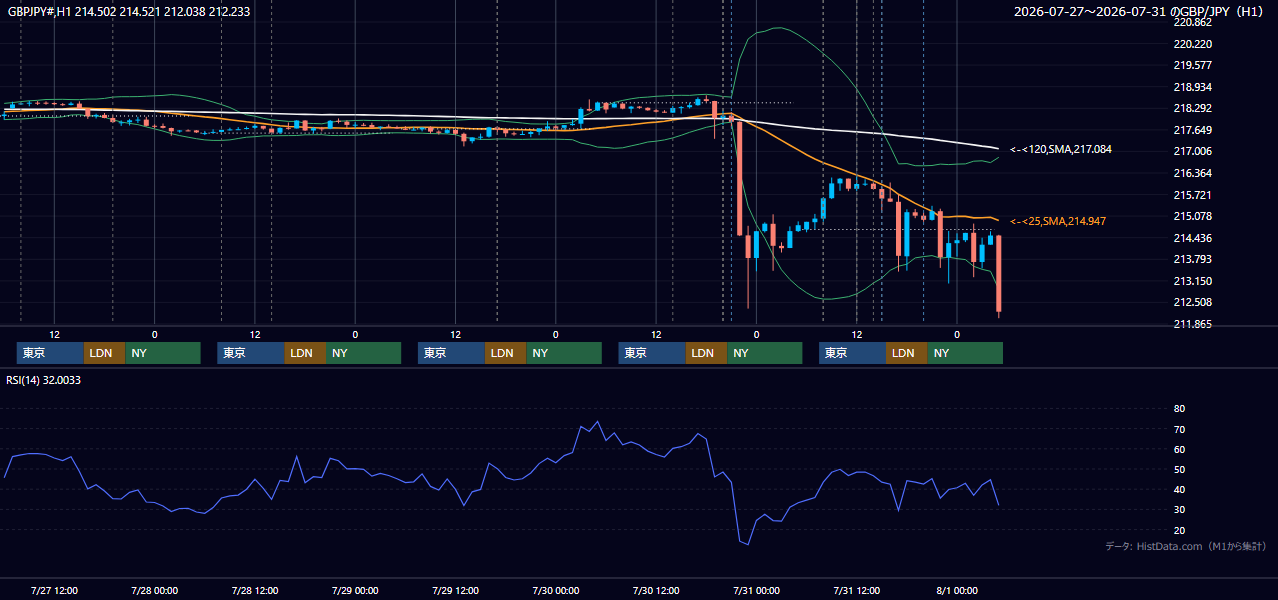The image size is (1278, 600).
Task: Click price axis value 218.292
Action: (x=1192, y=108)
